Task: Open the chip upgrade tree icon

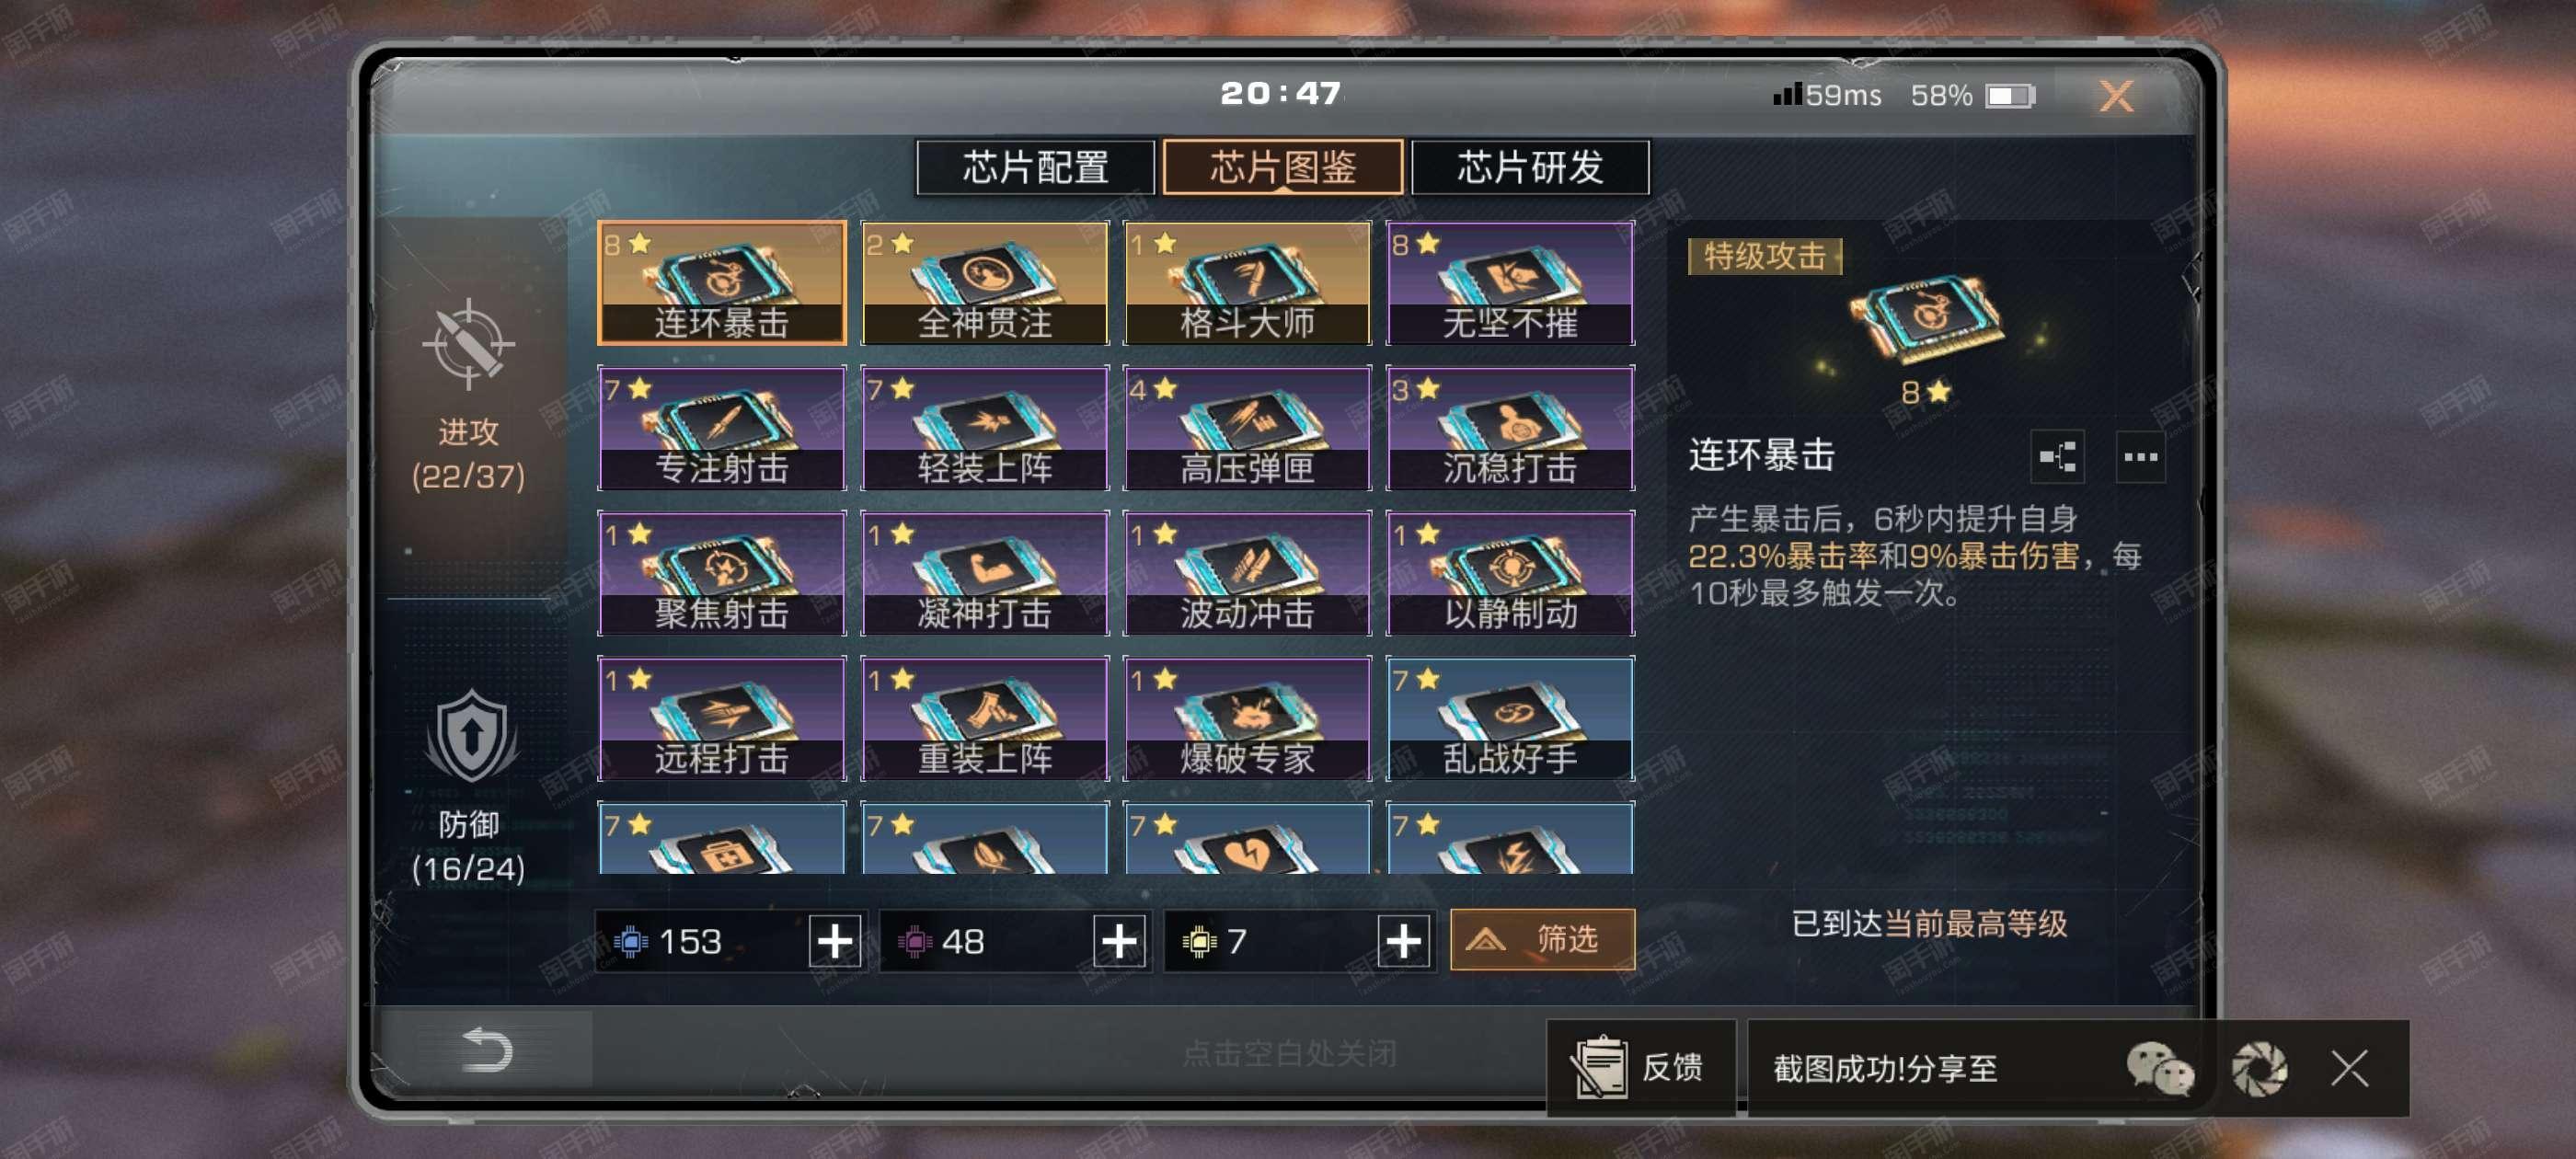Action: point(2057,457)
